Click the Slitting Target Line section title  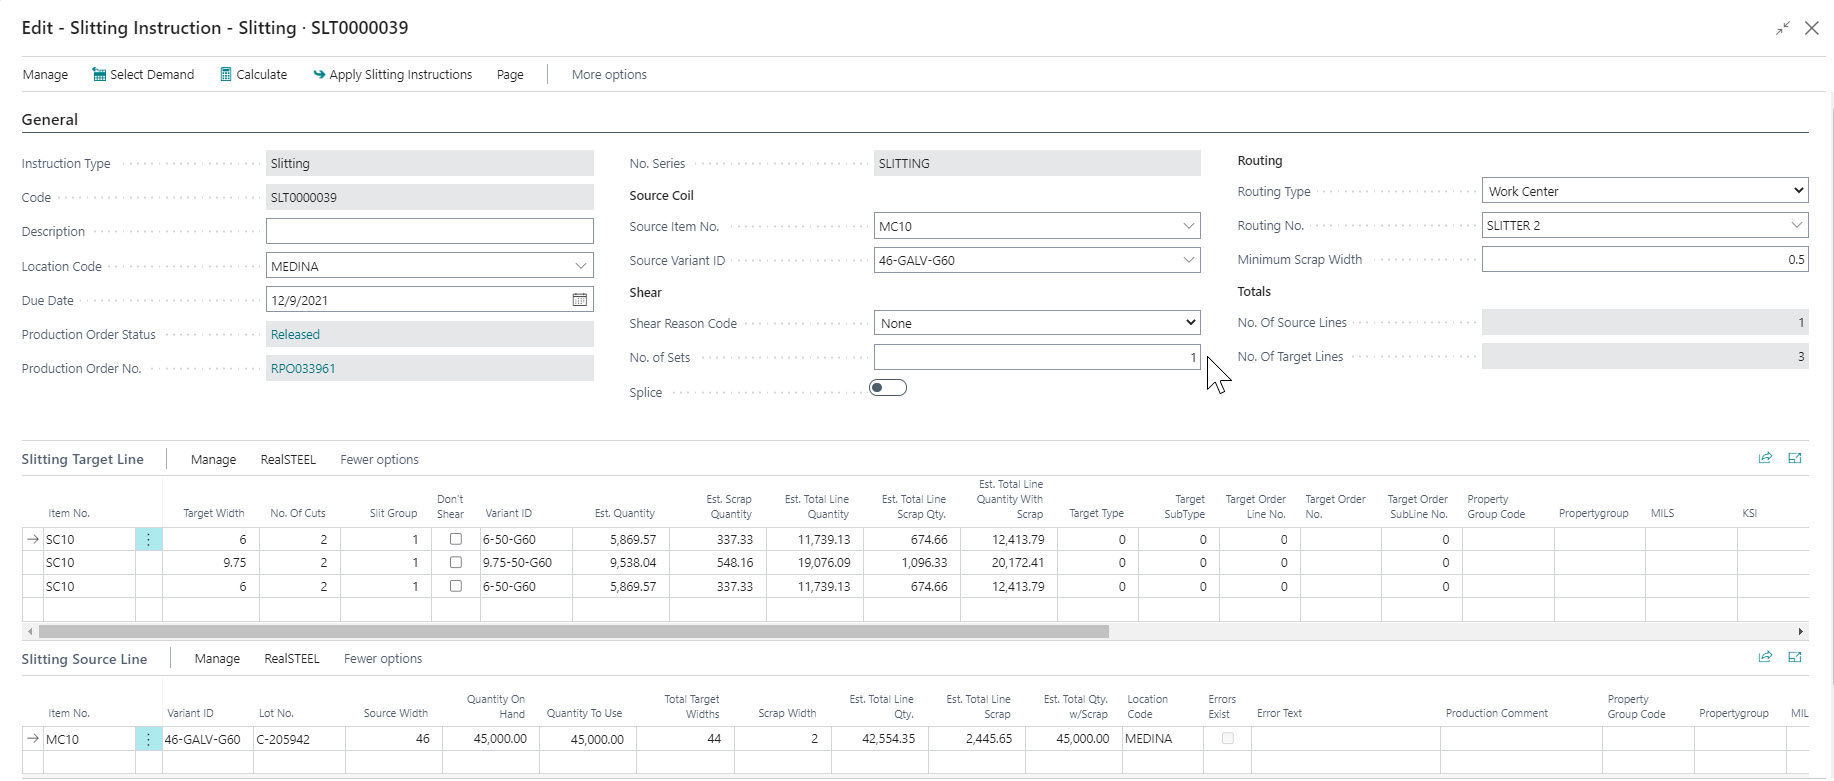point(83,459)
